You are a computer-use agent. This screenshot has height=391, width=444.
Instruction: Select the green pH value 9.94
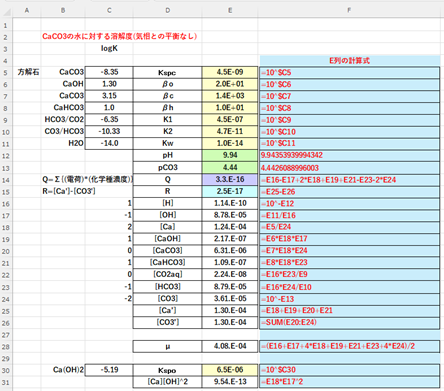coord(230,155)
